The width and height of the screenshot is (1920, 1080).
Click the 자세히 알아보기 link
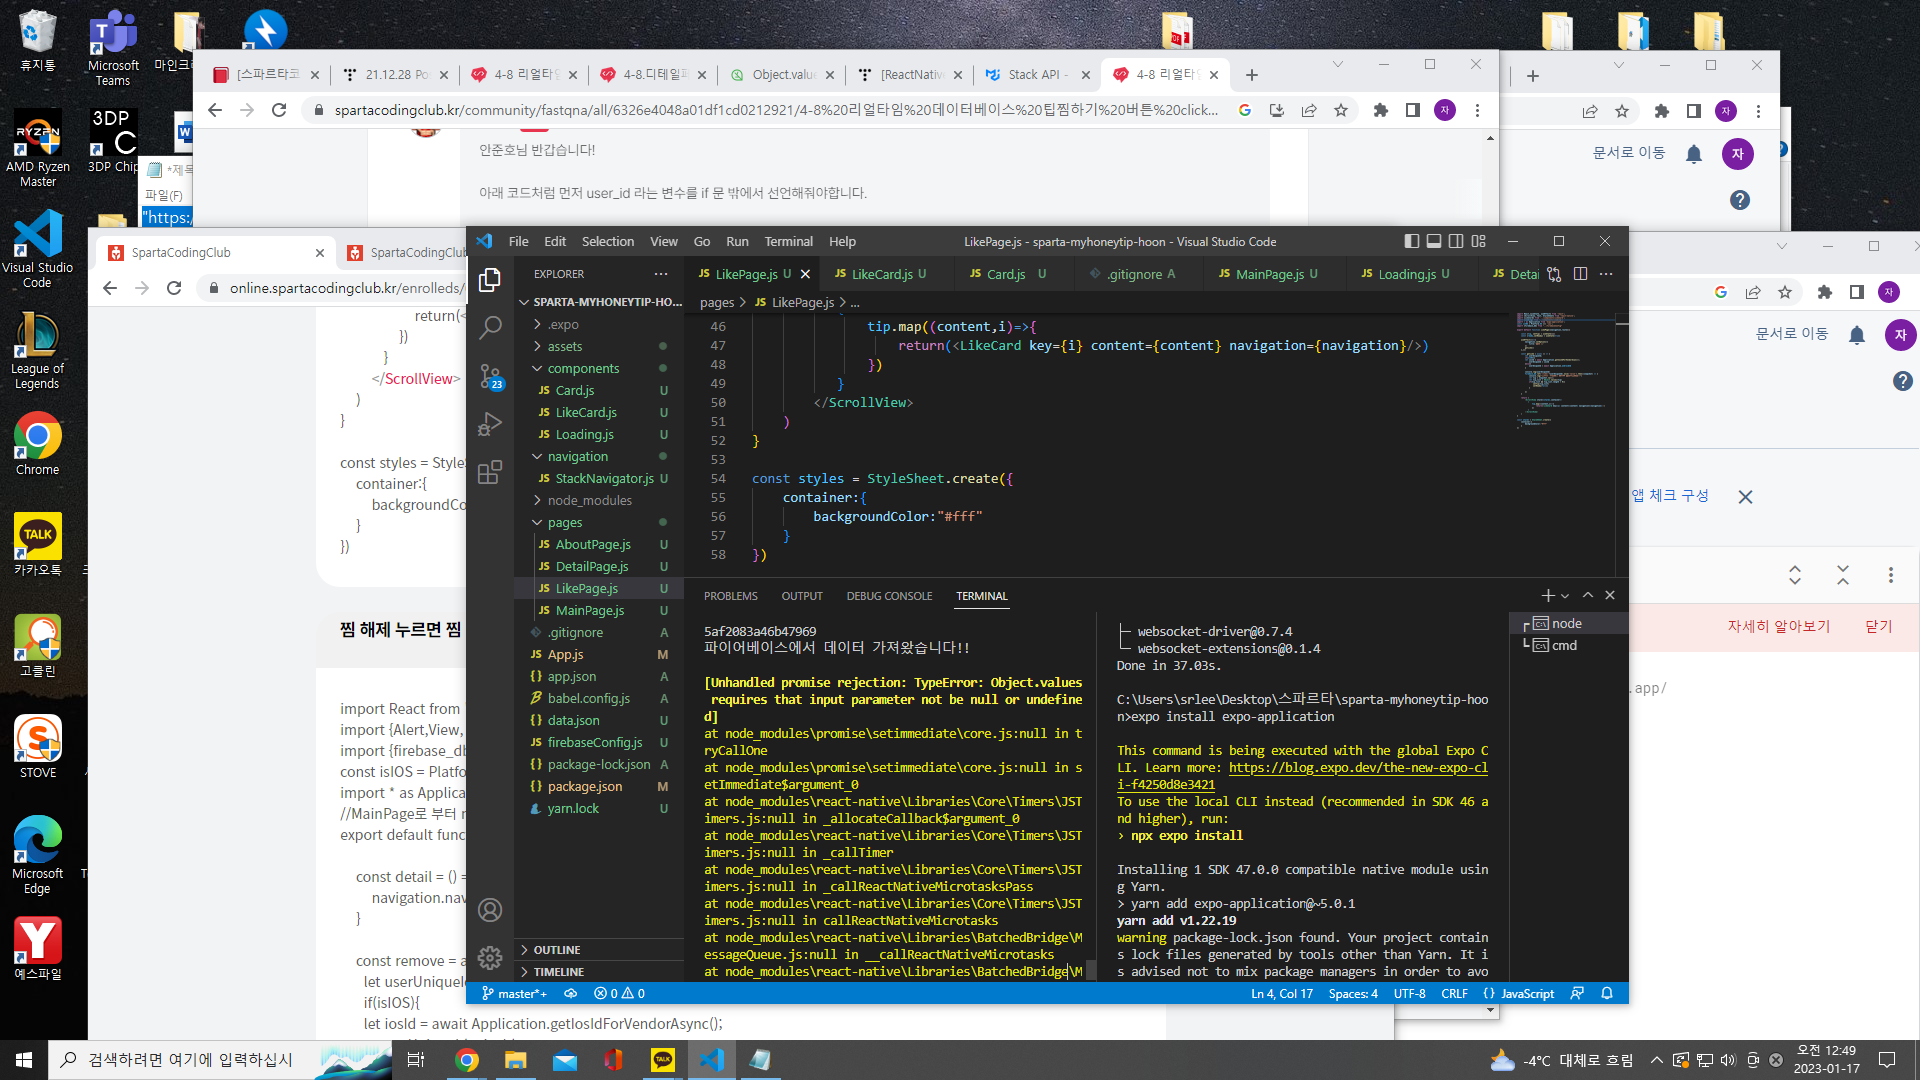[x=1779, y=626]
